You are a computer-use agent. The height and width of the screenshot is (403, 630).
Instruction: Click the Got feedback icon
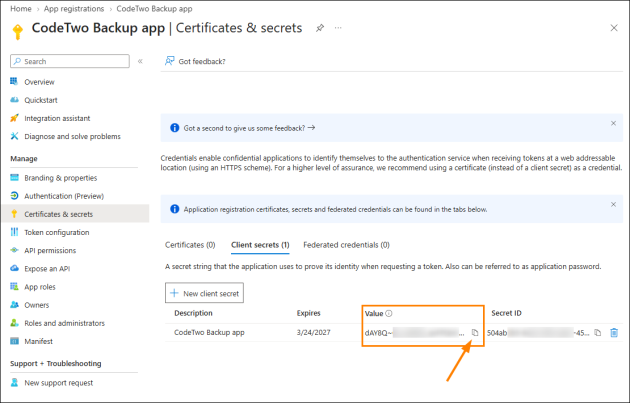170,61
